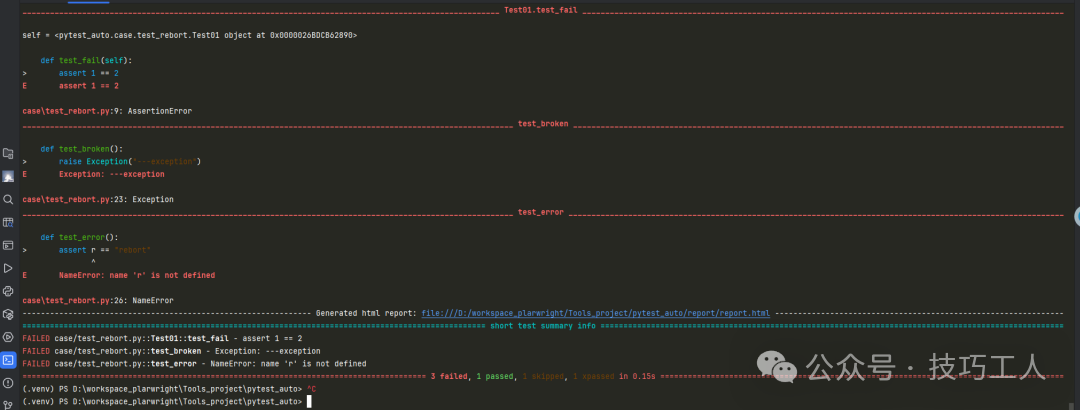Open the Problems exclamation icon
This screenshot has width=1080, height=410.
point(8,382)
